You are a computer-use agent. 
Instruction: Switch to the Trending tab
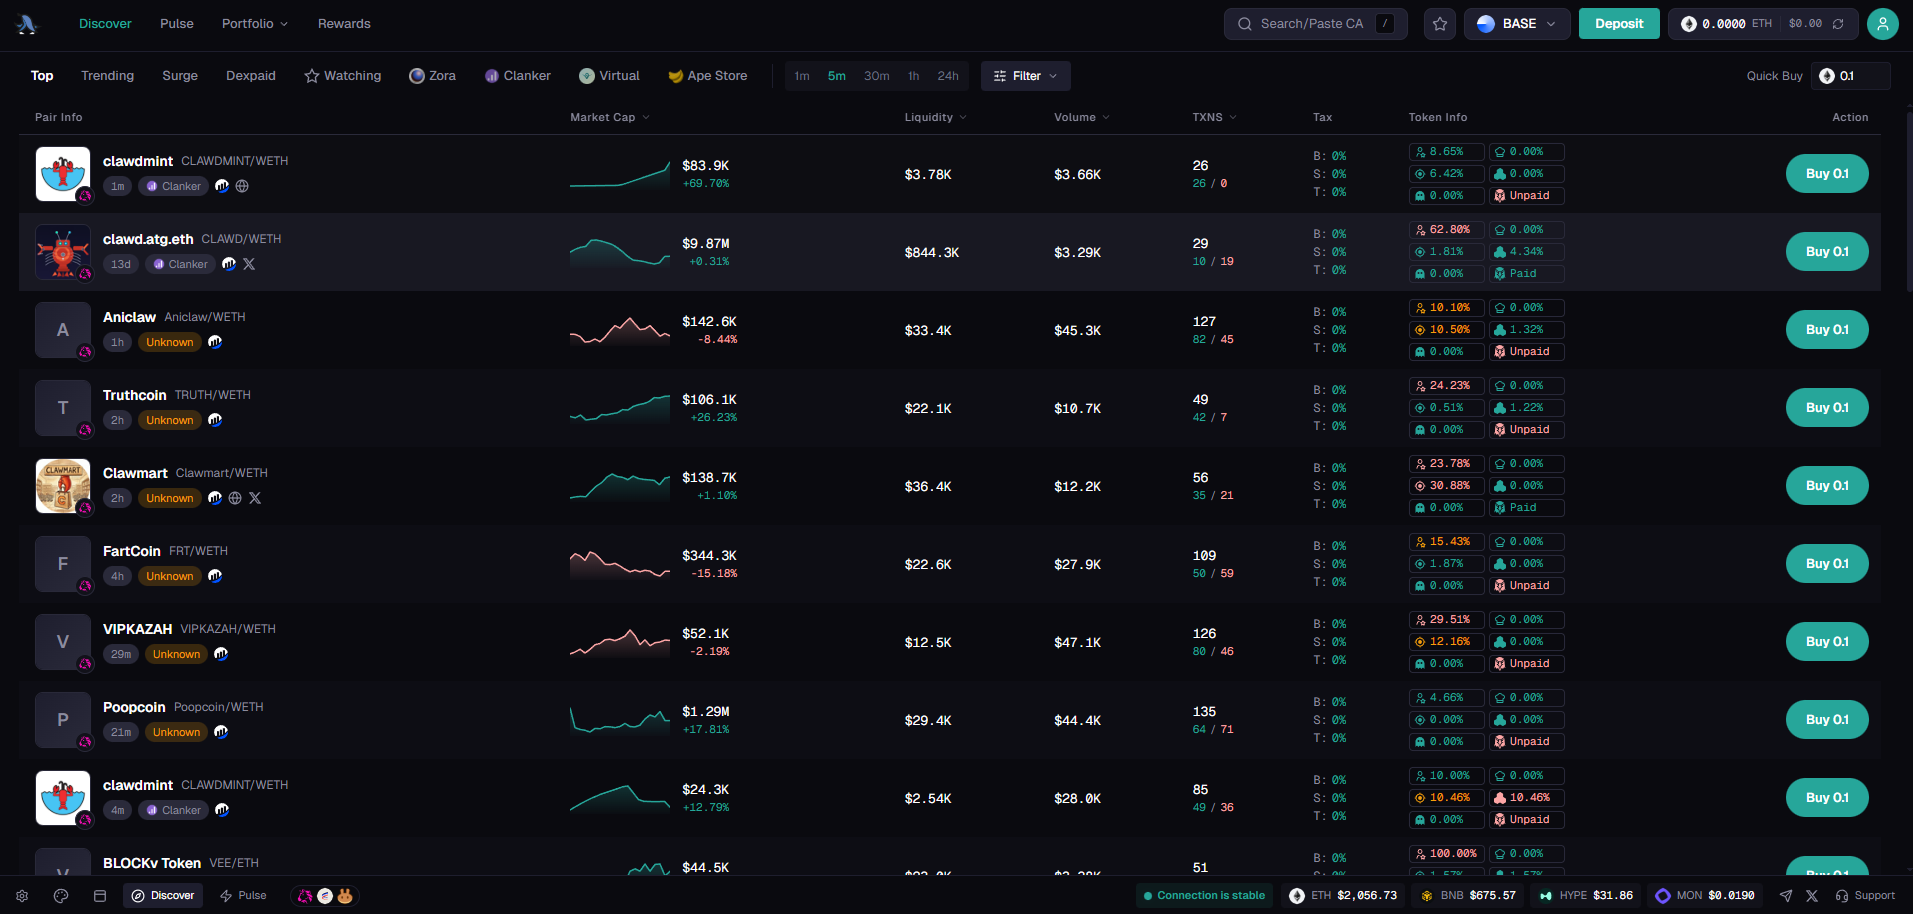click(x=107, y=76)
